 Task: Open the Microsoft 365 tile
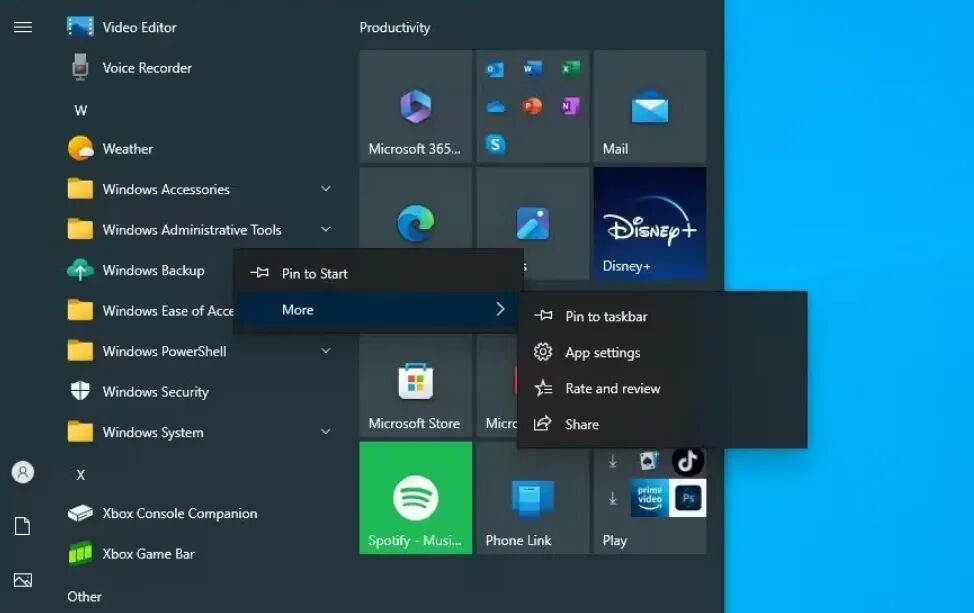[416, 107]
